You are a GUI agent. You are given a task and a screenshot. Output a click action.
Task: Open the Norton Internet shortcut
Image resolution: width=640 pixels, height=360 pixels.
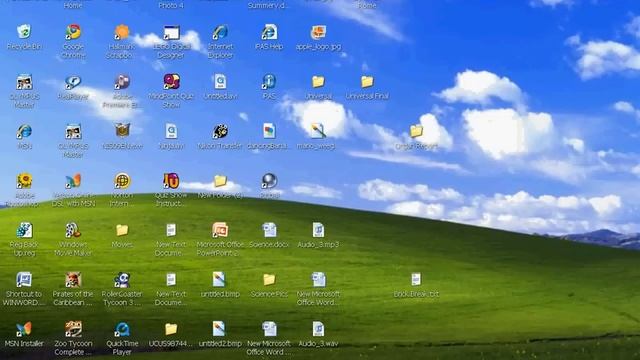point(122,181)
